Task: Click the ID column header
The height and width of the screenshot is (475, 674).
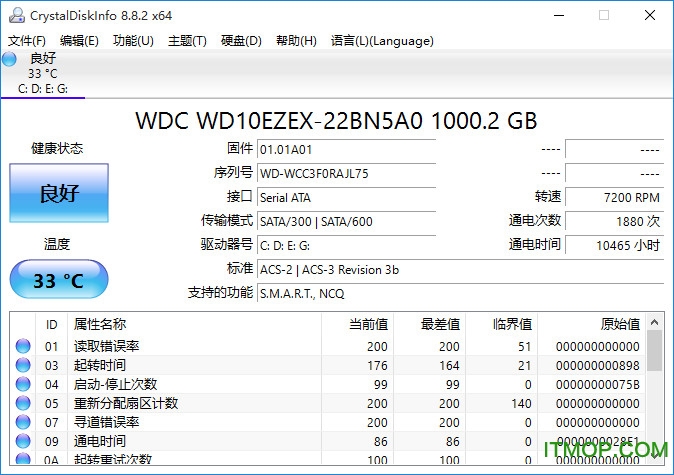Action: [51, 325]
